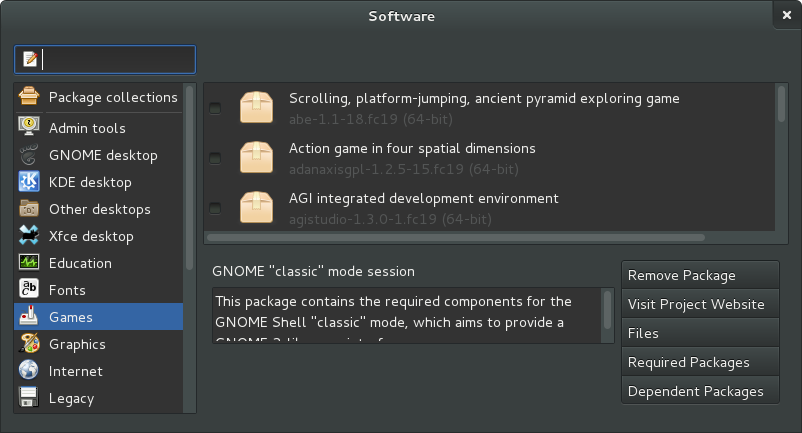
Task: Select 'Action game in four spatial dimensions'
Action: click(412, 148)
